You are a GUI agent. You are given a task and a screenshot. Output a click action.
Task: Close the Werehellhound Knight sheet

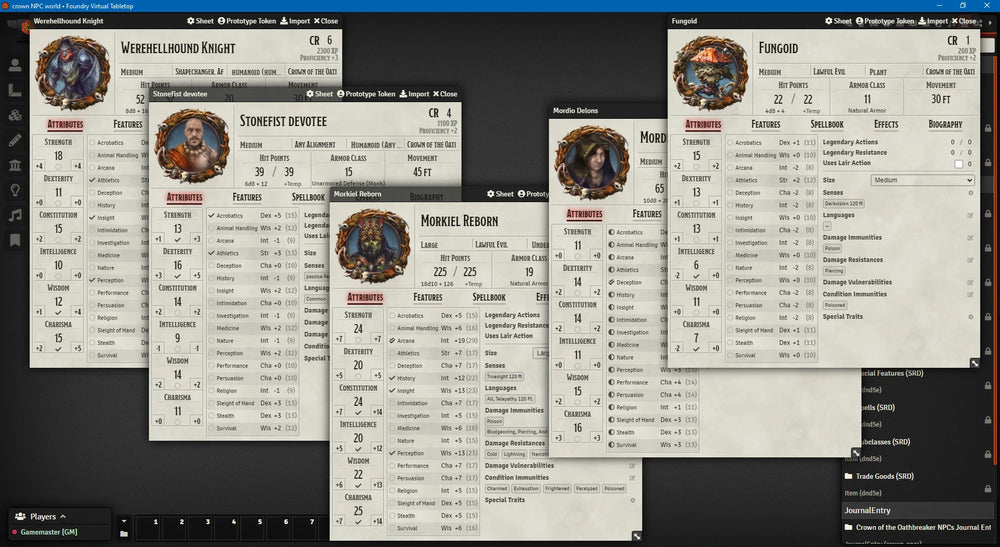coord(326,20)
